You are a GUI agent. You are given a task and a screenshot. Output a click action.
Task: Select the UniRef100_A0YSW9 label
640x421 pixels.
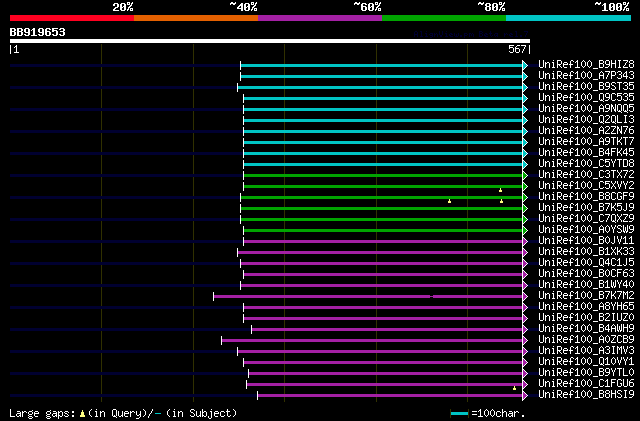coord(586,230)
